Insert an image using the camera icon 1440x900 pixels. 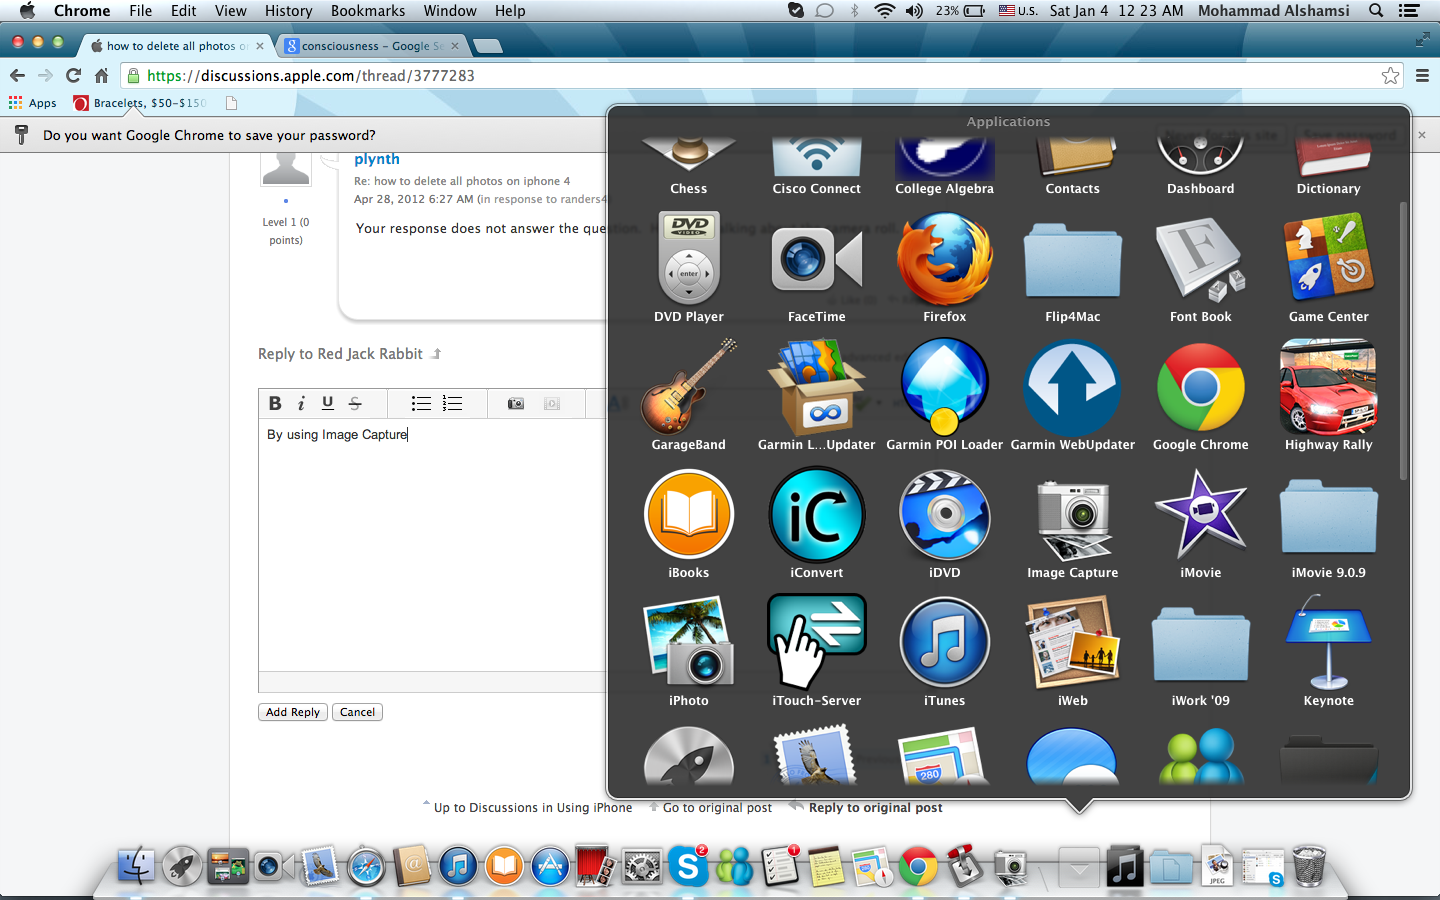pos(516,403)
